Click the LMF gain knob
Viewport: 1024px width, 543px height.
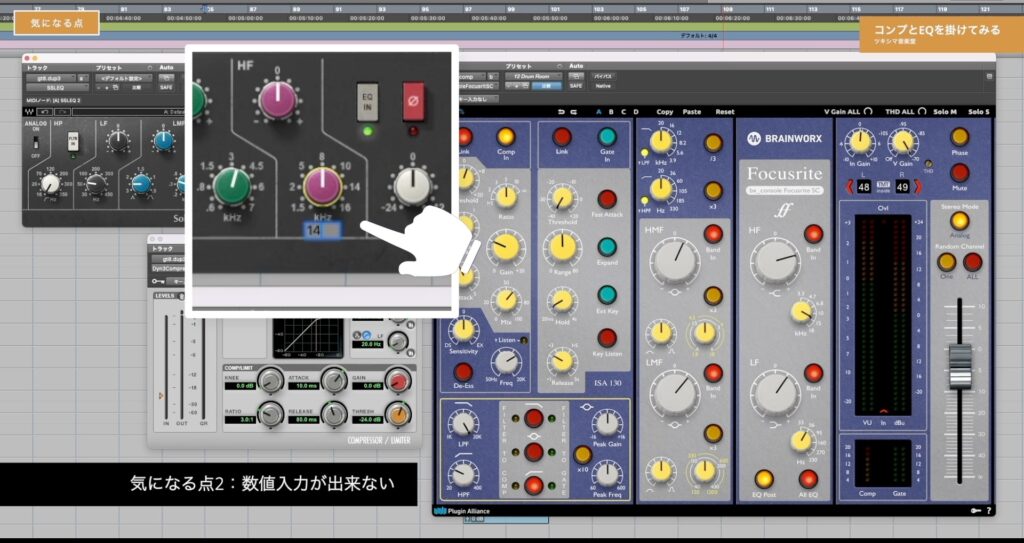pos(676,394)
